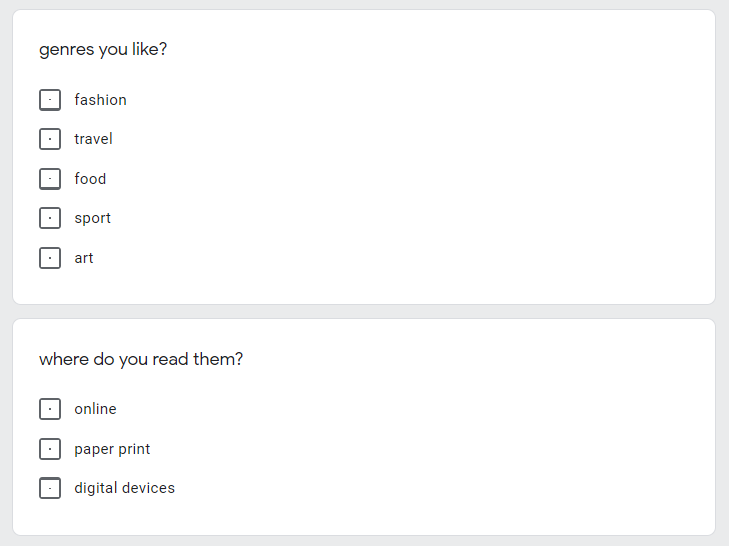Screen dimensions: 729x546
Task: Click the 'genres you like?' question title
Action: point(103,49)
